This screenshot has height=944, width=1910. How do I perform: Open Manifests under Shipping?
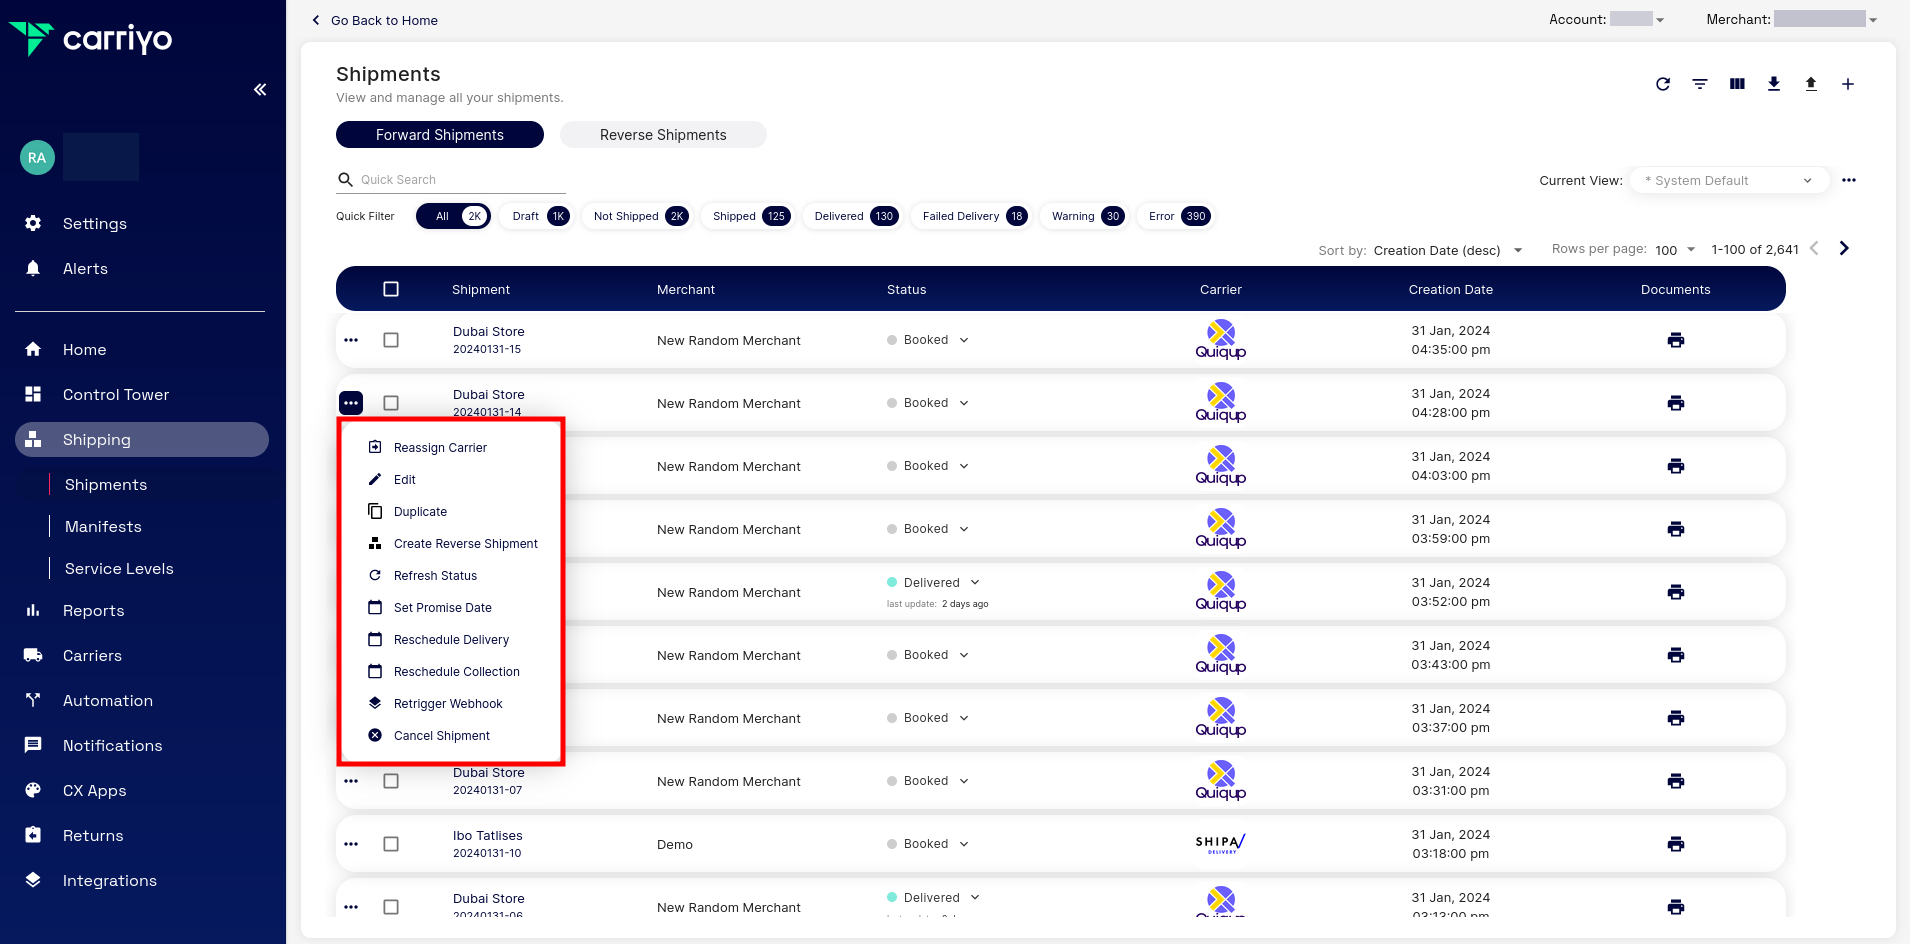tap(103, 526)
